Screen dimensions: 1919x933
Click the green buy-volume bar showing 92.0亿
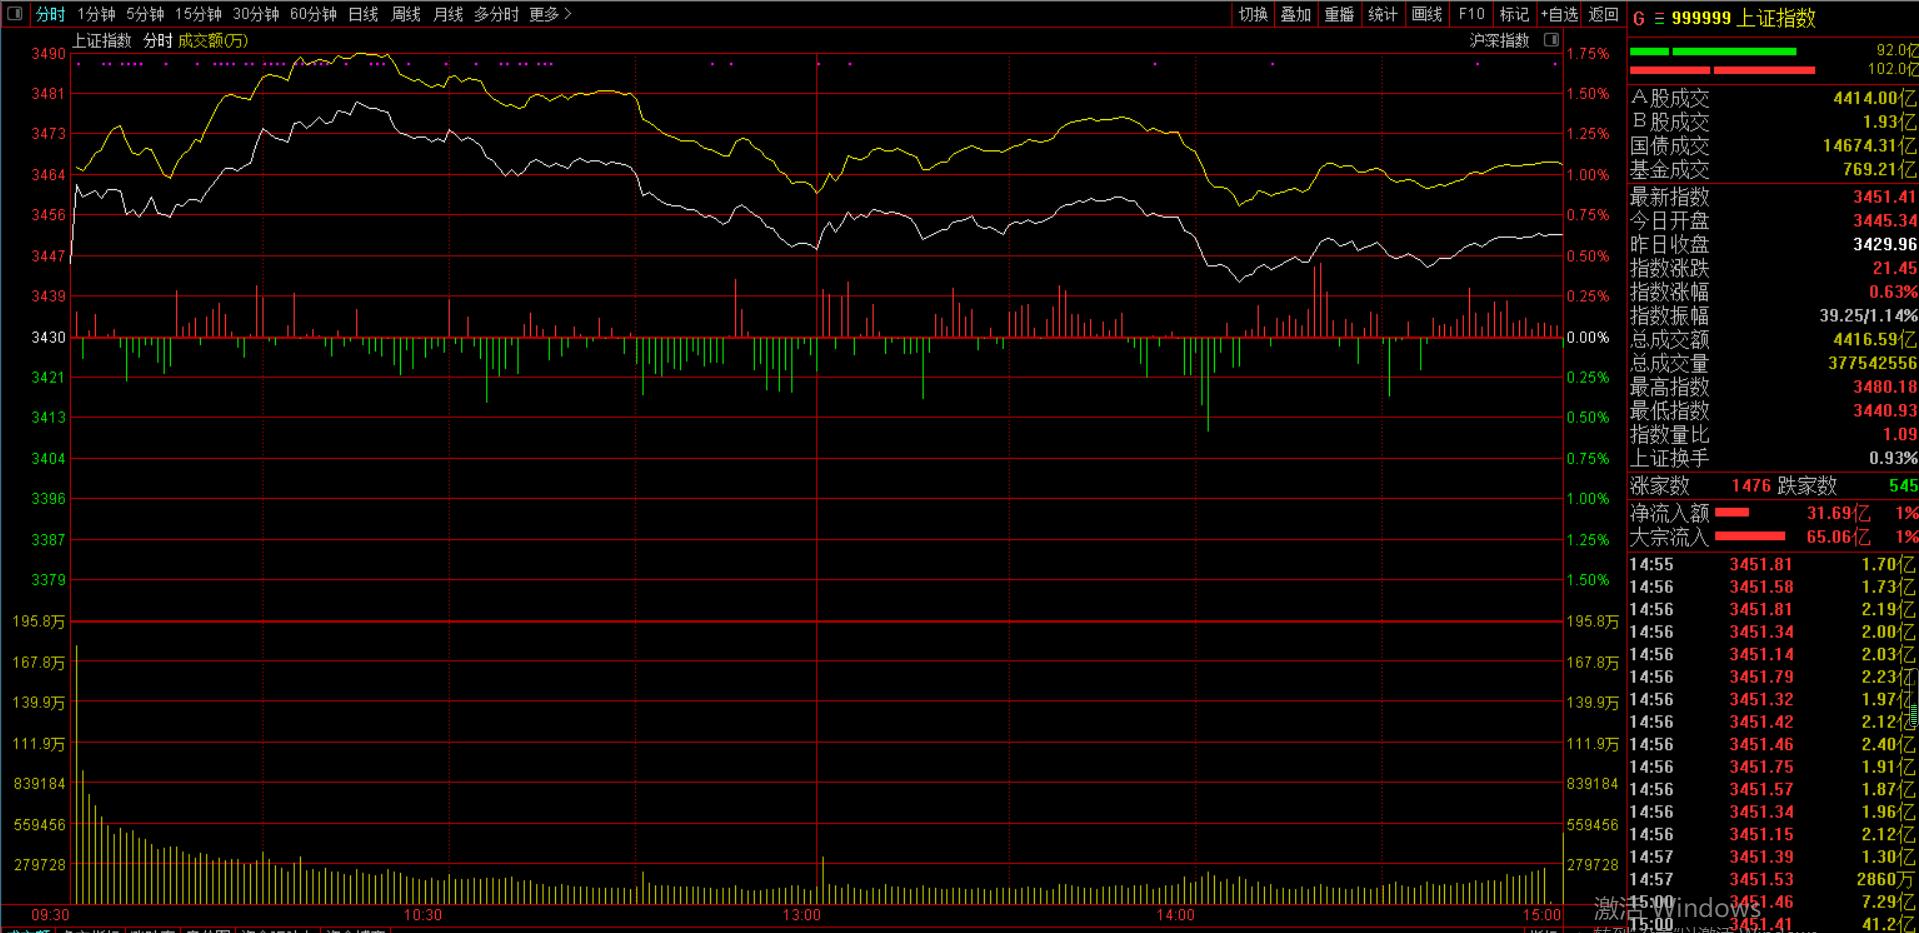[1713, 51]
